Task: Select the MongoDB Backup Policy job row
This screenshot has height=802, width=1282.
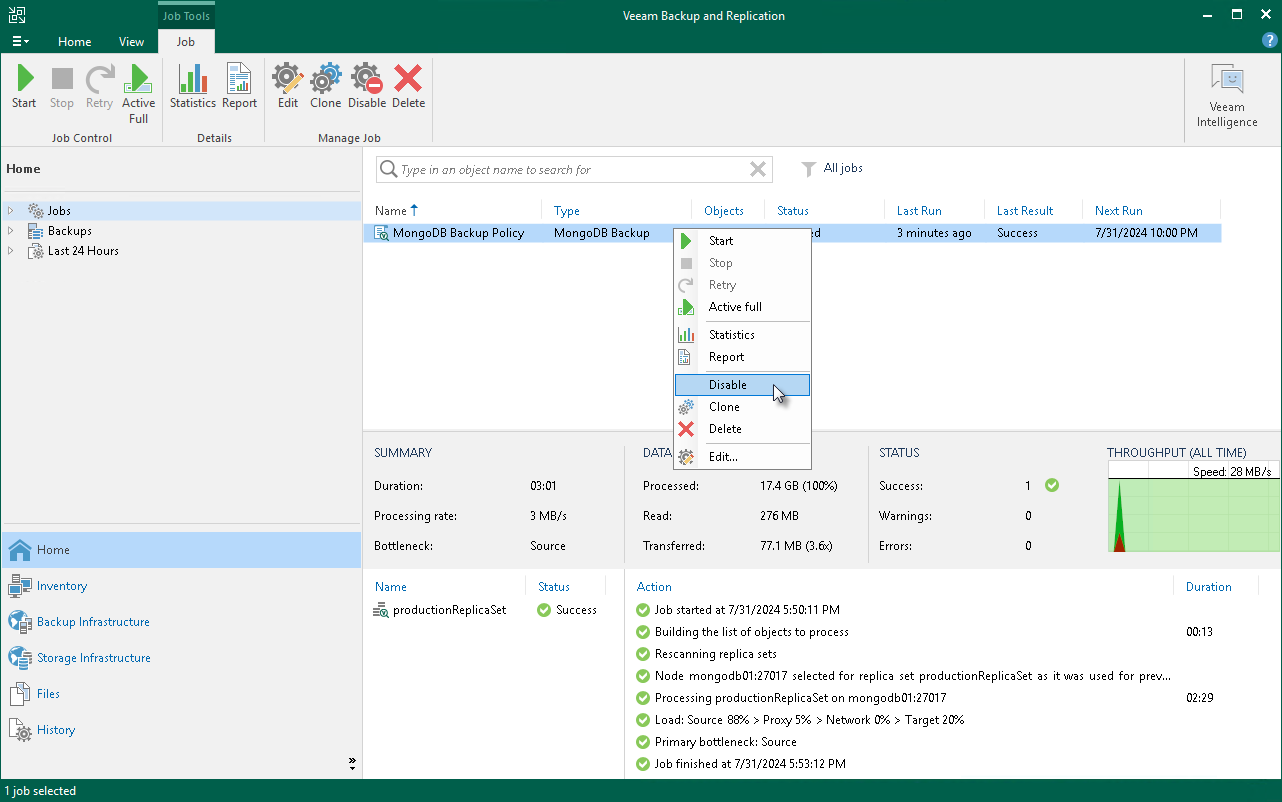Action: pyautogui.click(x=792, y=233)
